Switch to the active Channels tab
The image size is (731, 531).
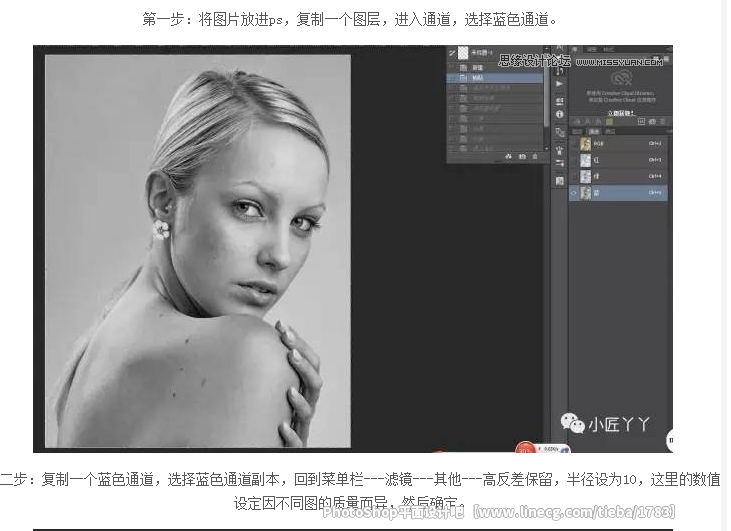tap(593, 131)
